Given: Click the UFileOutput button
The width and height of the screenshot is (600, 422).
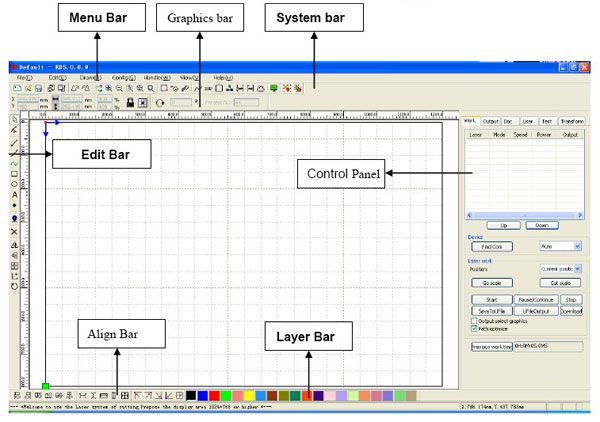Looking at the screenshot, I should click(536, 311).
